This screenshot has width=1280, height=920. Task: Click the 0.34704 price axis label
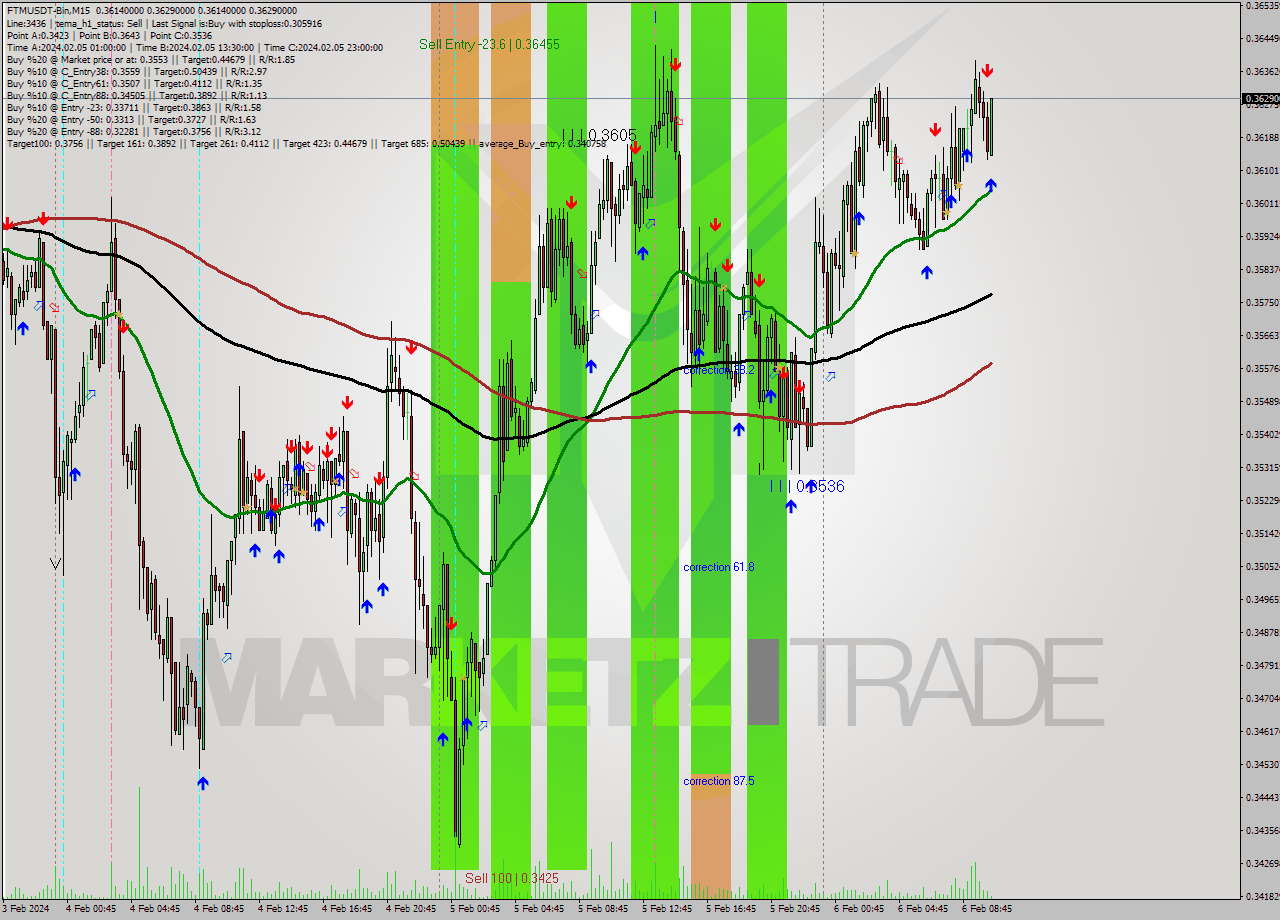(x=1263, y=698)
